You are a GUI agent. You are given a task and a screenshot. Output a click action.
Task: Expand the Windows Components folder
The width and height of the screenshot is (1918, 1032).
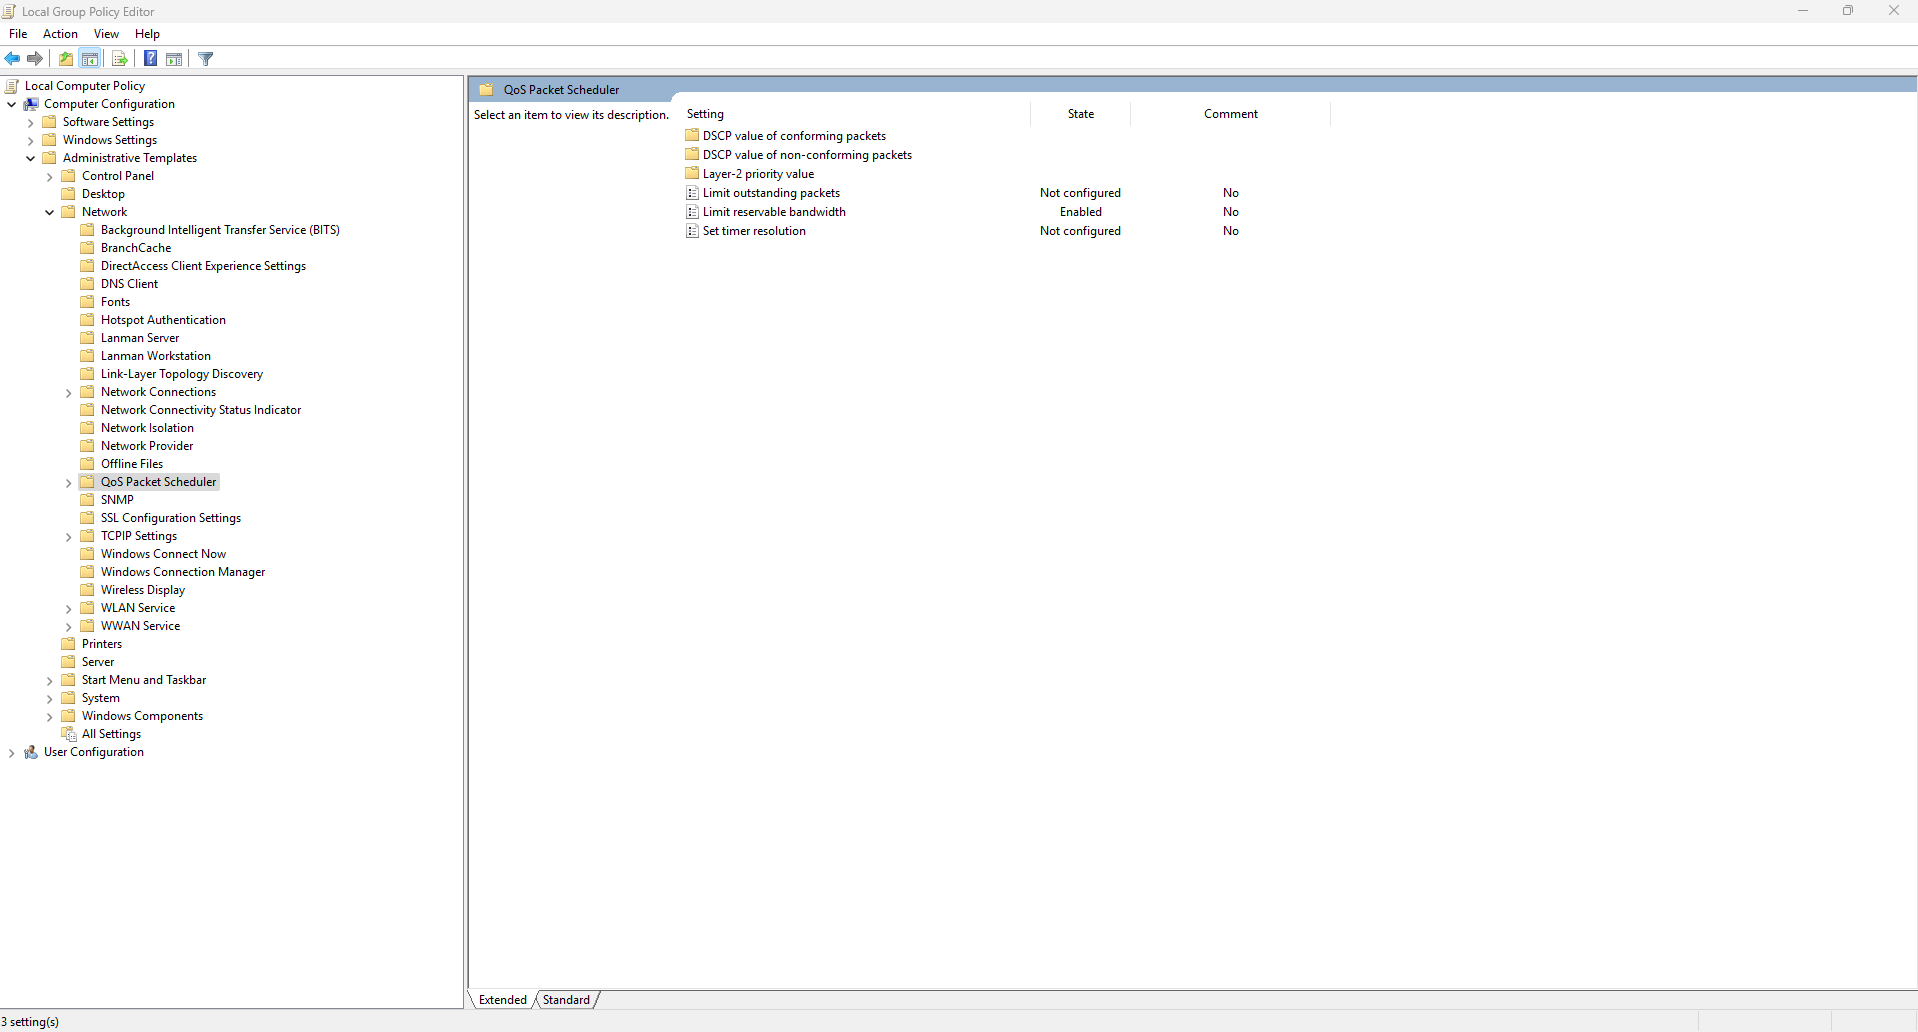click(50, 717)
